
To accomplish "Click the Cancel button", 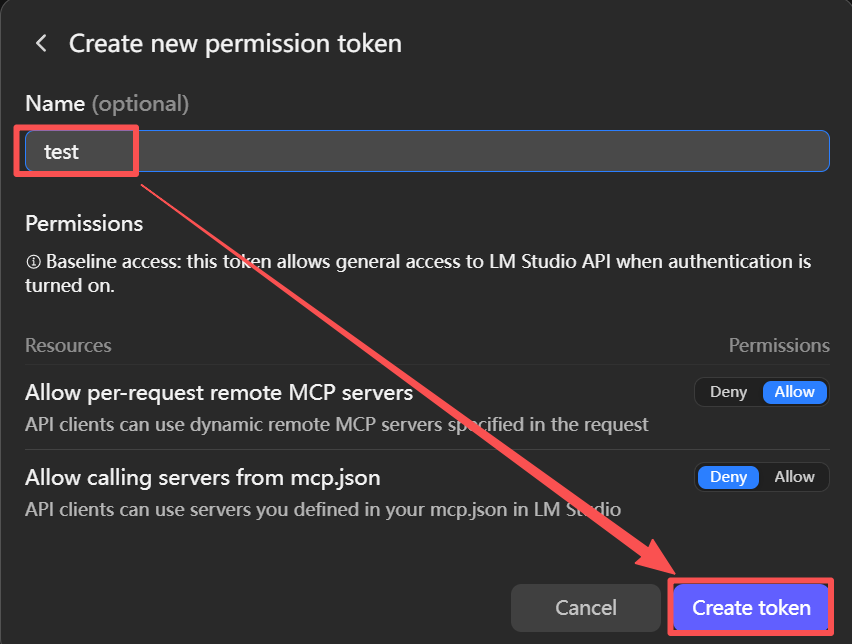I will point(586,608).
